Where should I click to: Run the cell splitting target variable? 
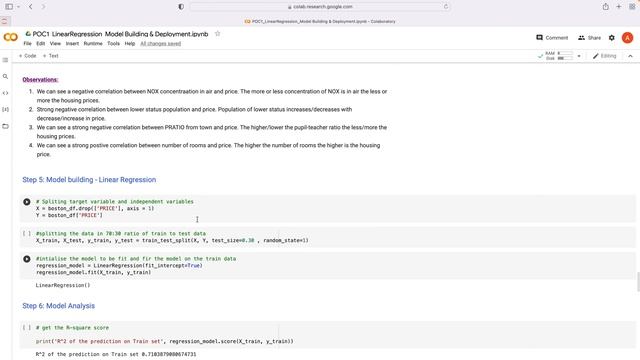pos(27,202)
